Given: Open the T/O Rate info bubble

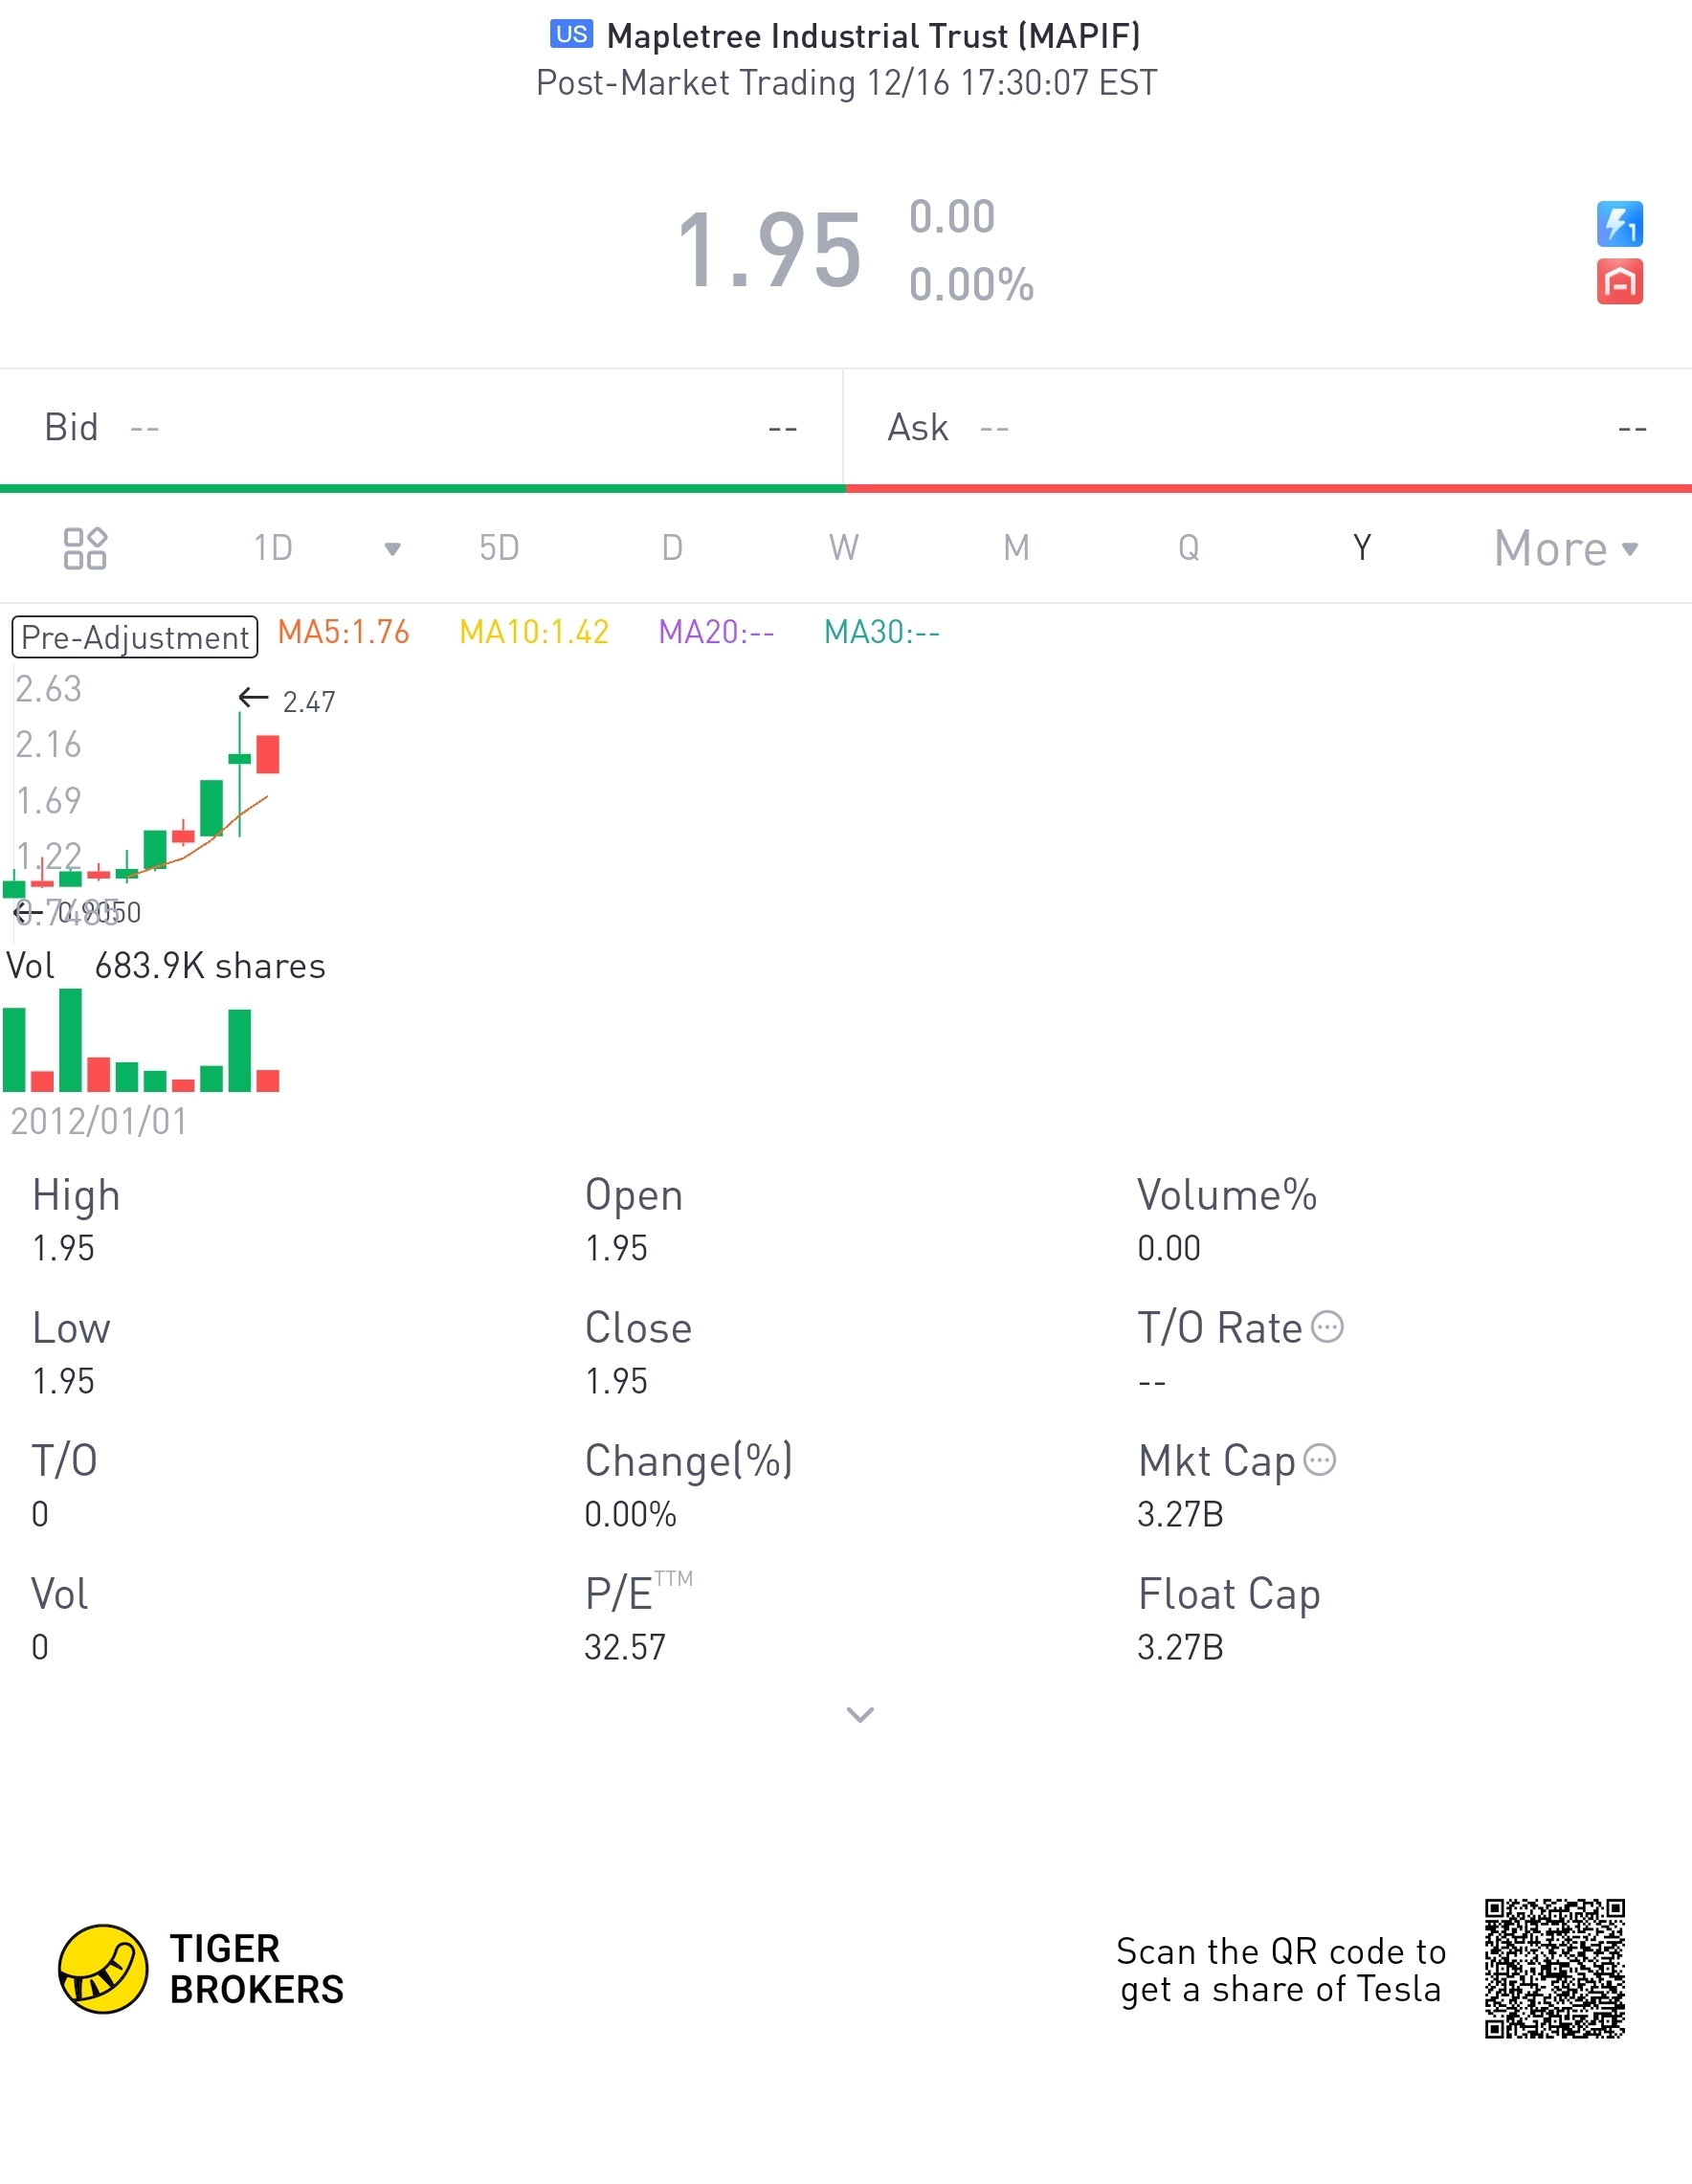Looking at the screenshot, I should point(1327,1326).
